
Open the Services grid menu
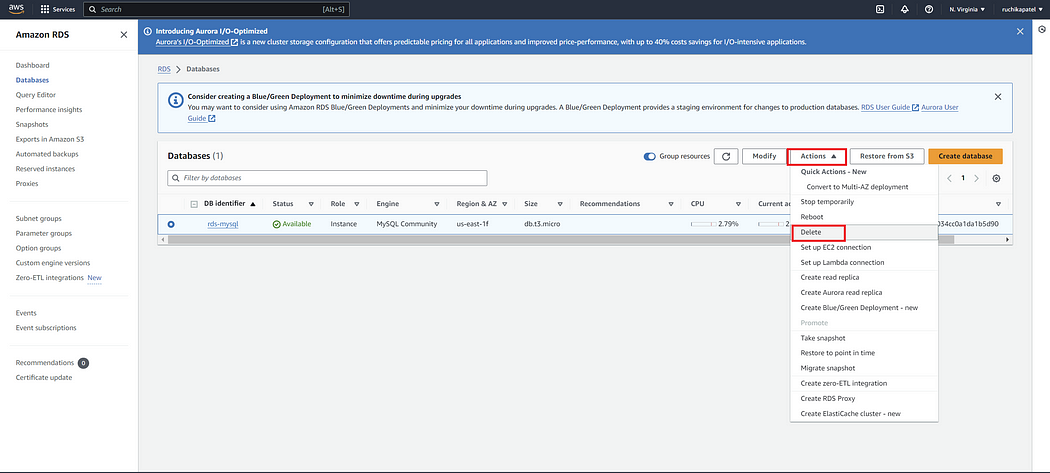point(58,9)
